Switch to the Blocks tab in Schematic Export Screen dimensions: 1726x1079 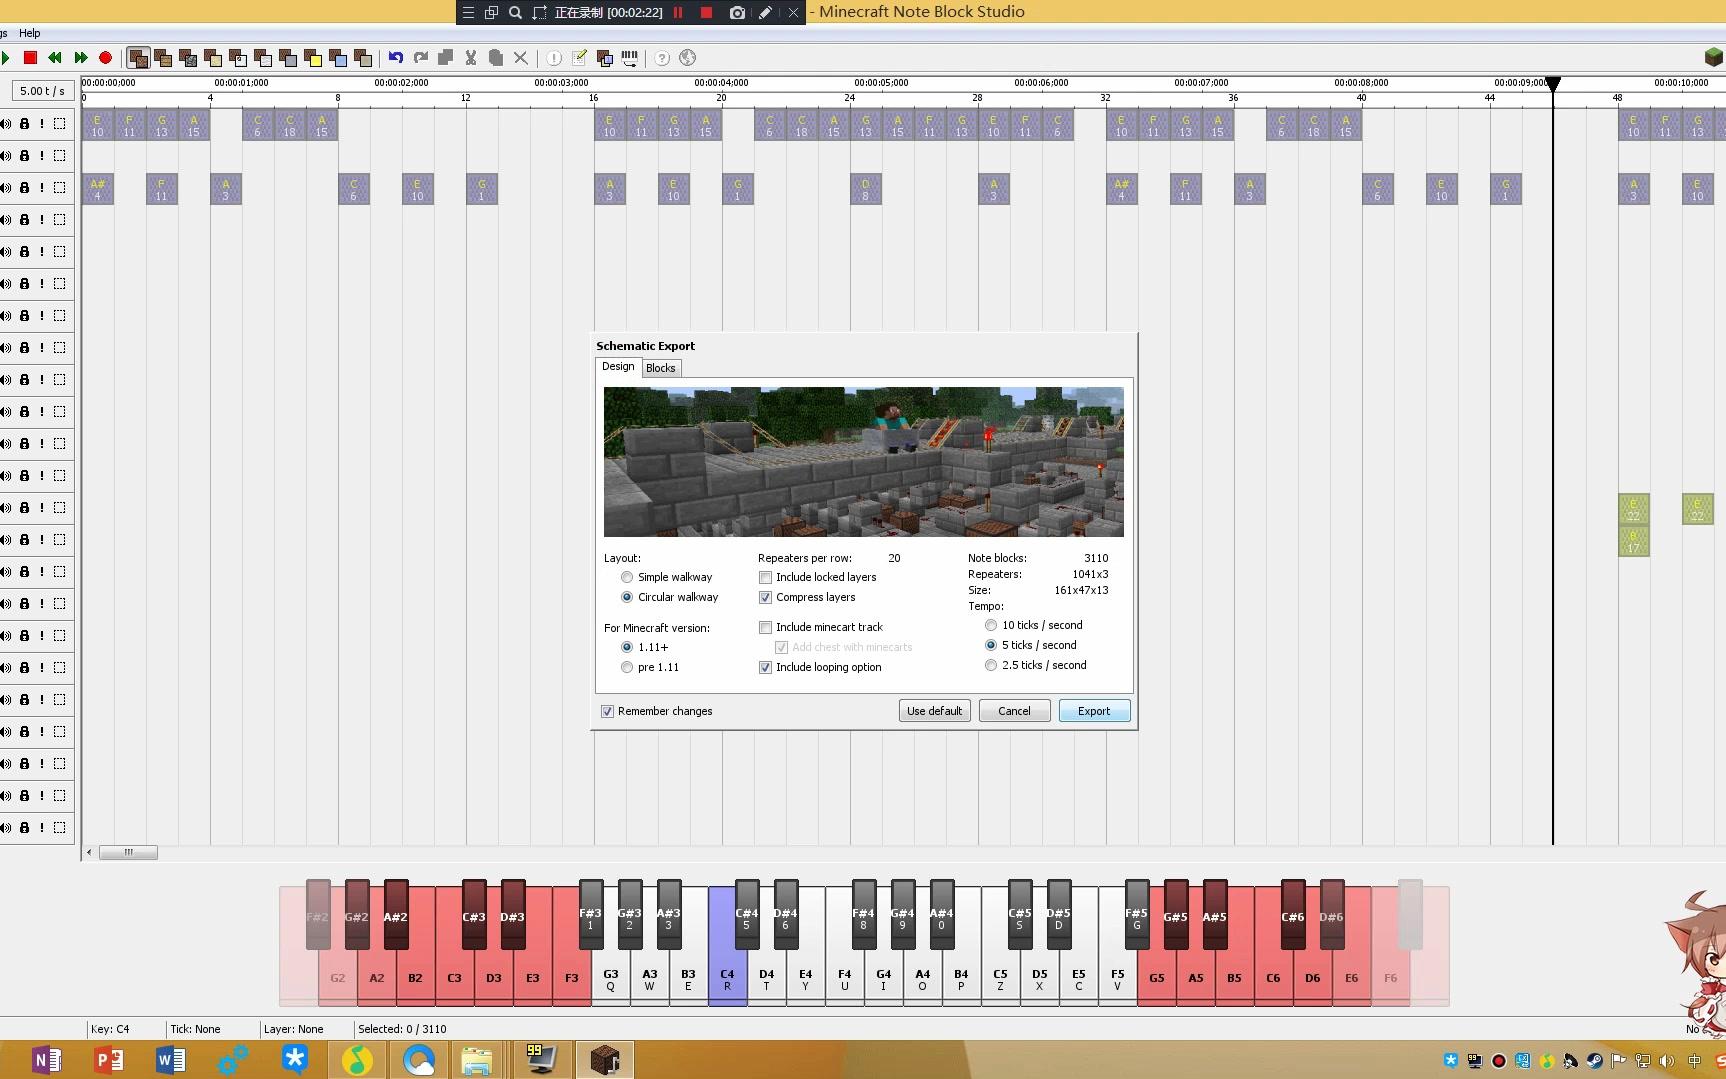(x=661, y=368)
